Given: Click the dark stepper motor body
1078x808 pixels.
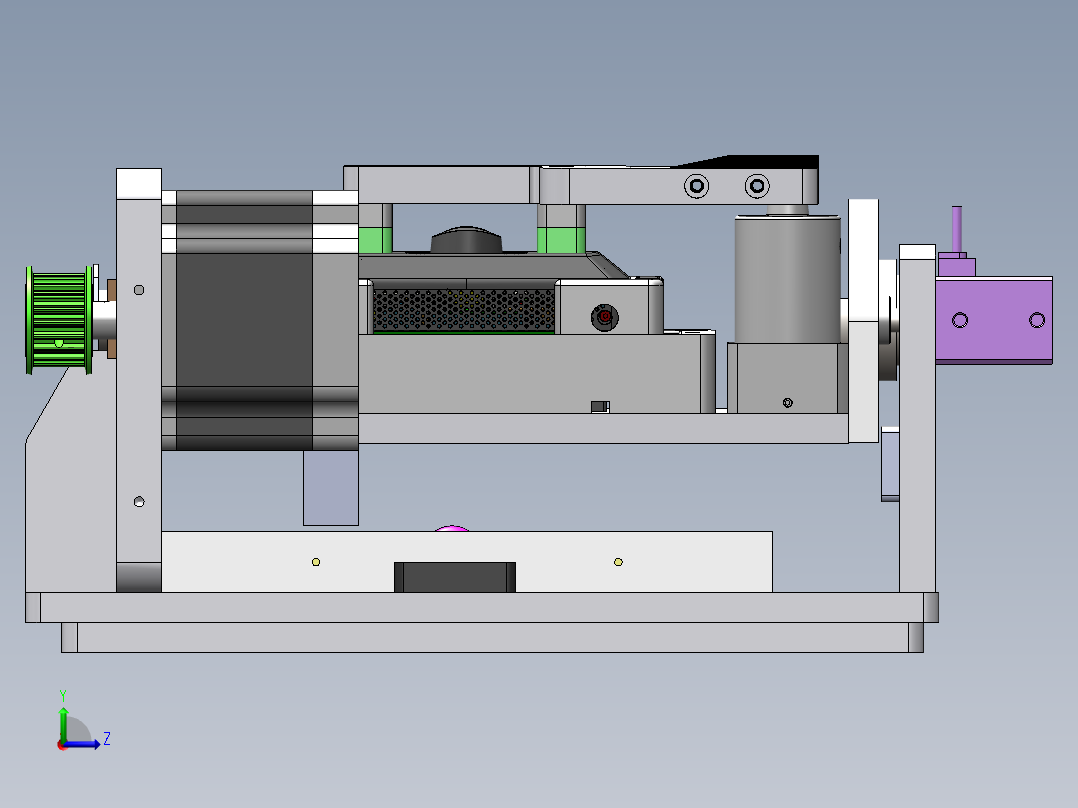Looking at the screenshot, I should coord(244,320).
